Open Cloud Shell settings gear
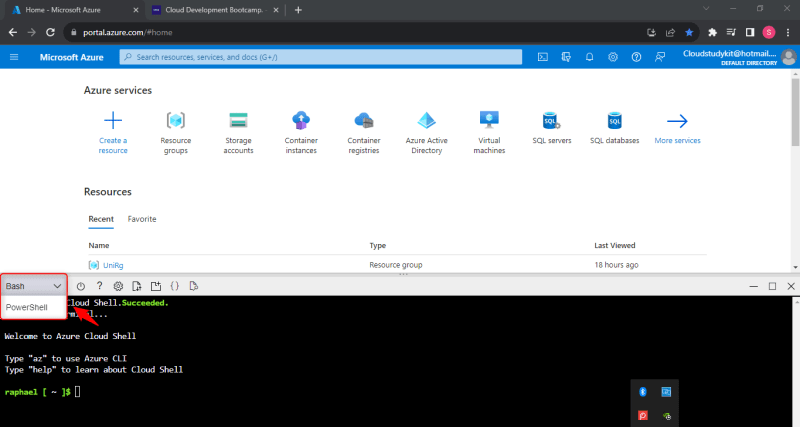Screen dimensions: 800x427 pyautogui.click(x=118, y=286)
